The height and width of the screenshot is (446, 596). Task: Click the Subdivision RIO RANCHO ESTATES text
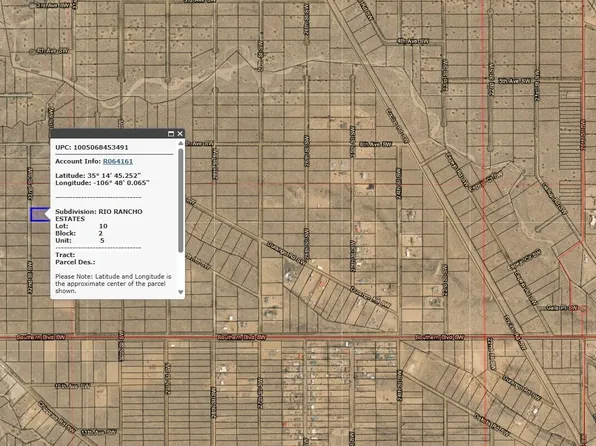pos(99,215)
